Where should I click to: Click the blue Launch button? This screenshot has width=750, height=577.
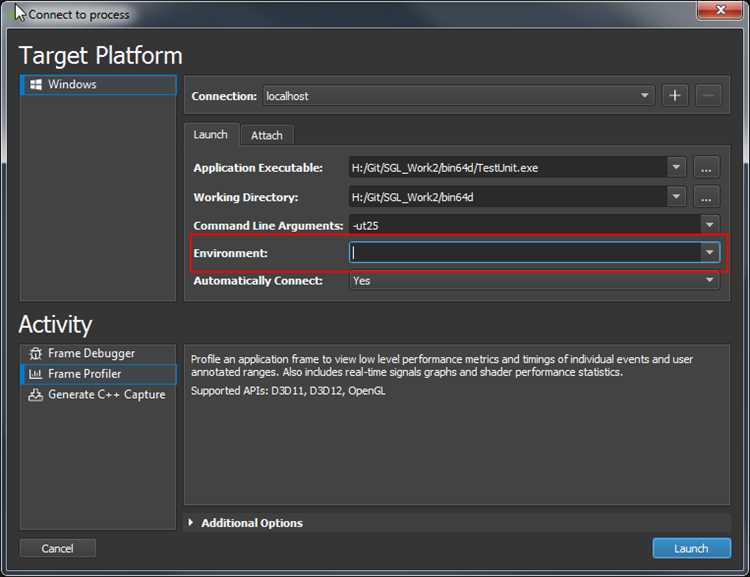click(x=692, y=548)
